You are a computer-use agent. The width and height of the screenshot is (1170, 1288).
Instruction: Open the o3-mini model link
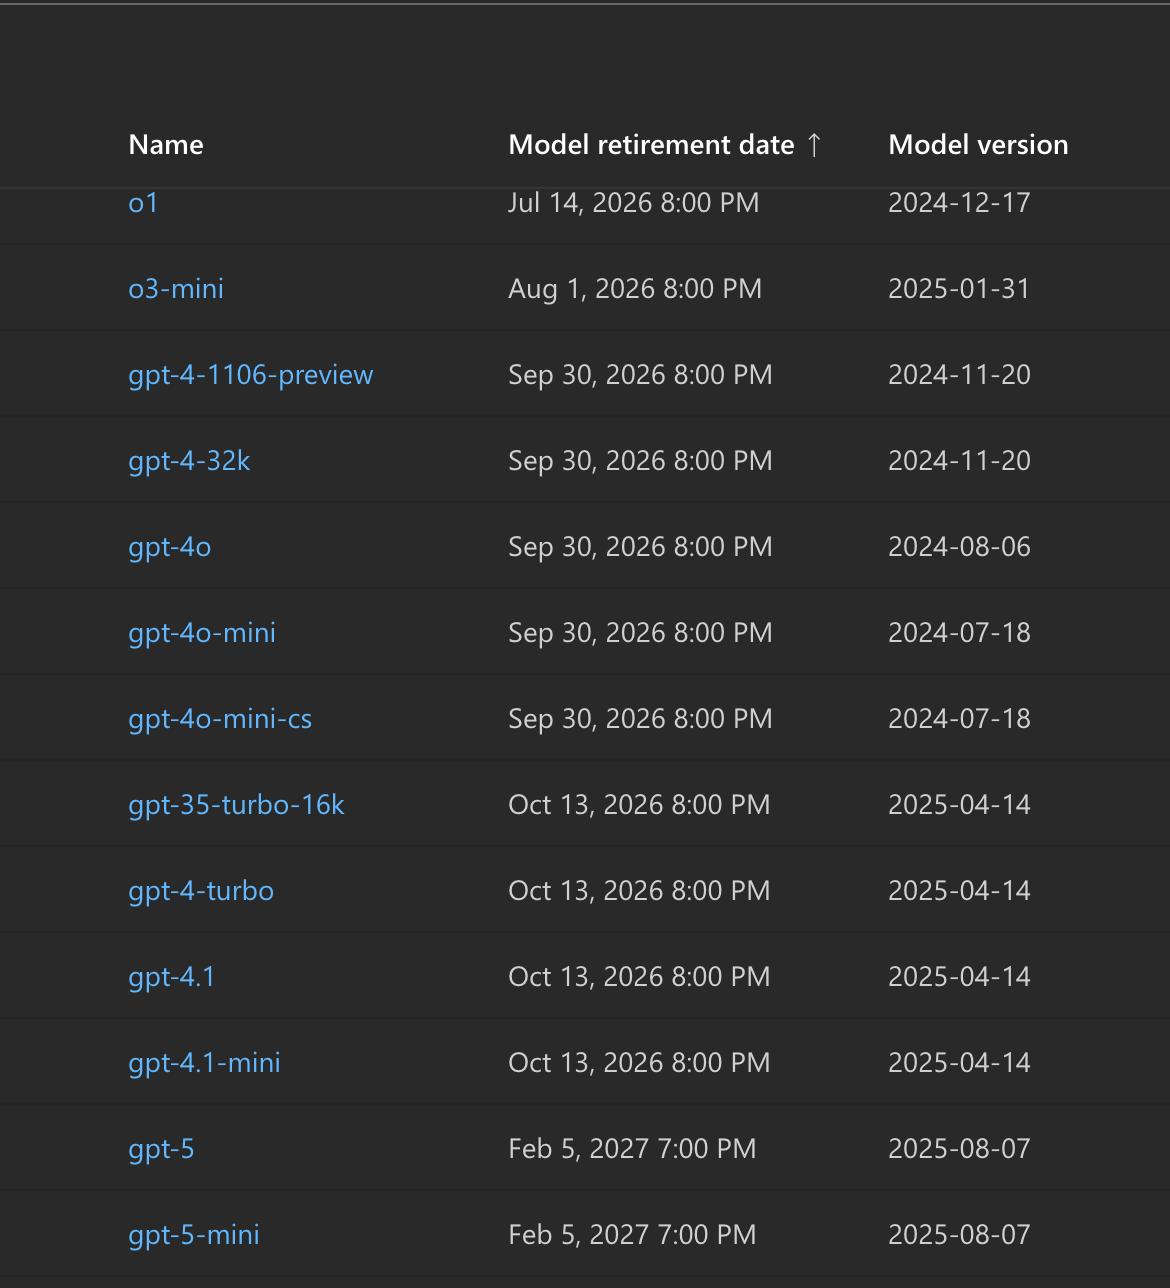point(176,289)
